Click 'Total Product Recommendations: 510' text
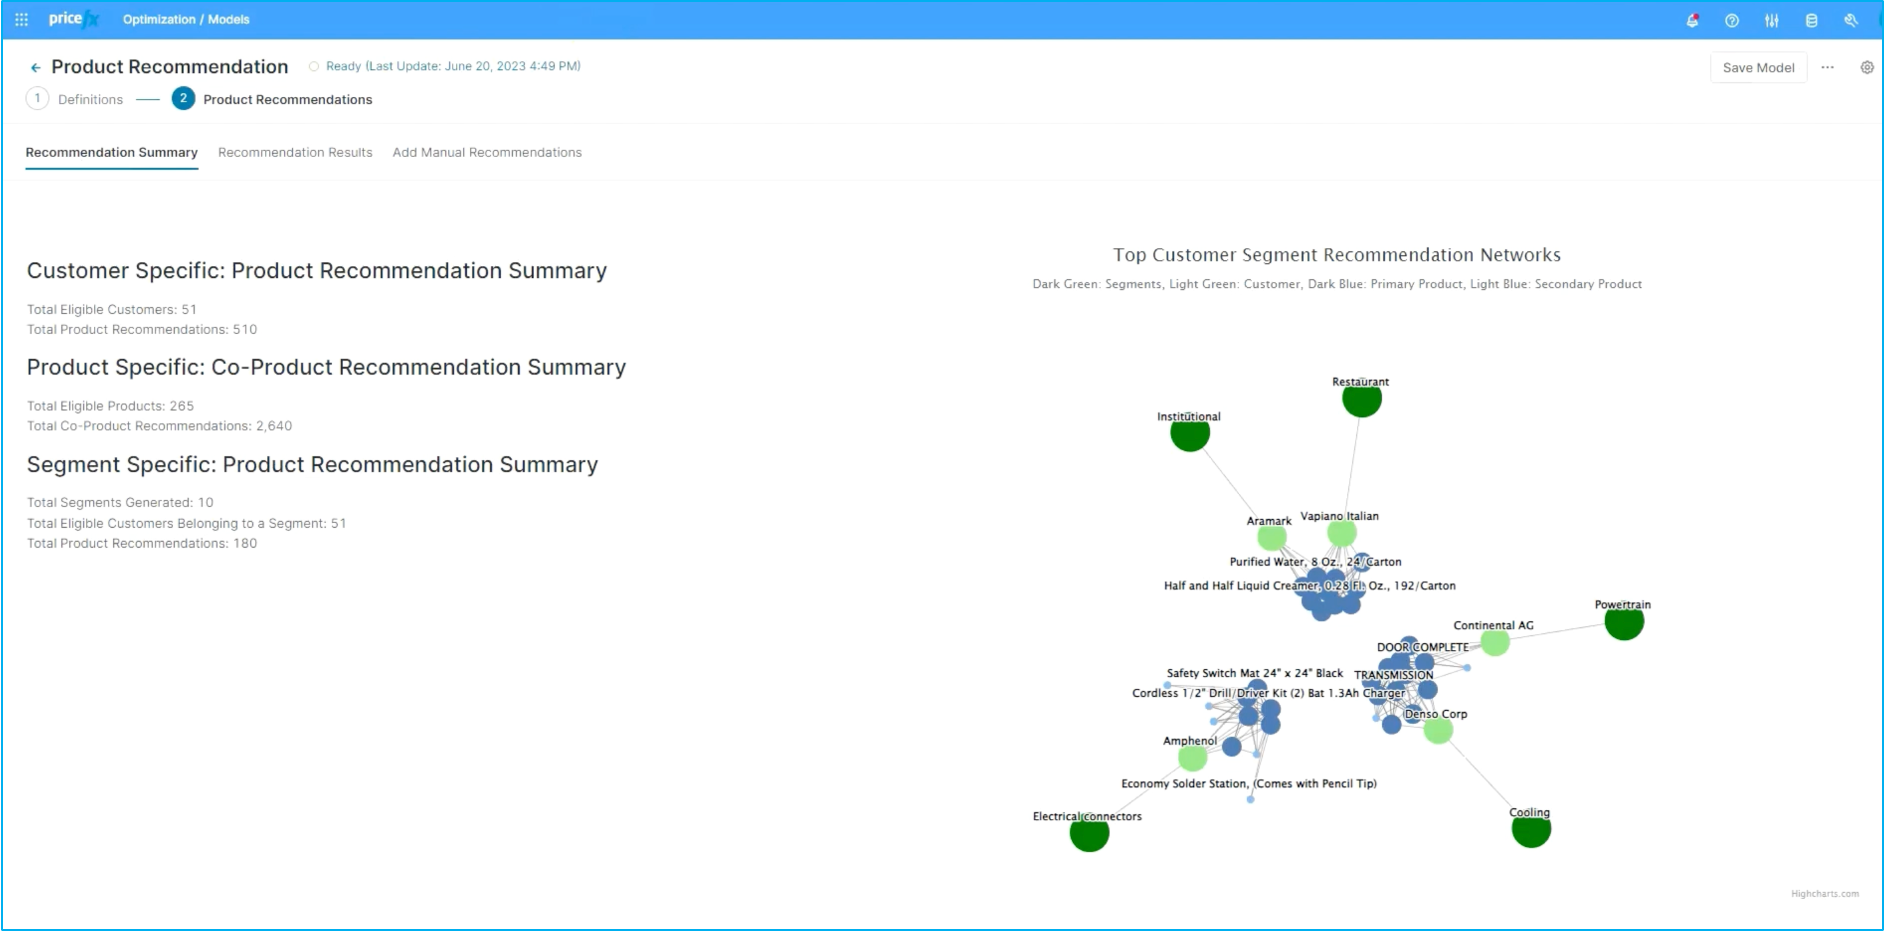Image resolution: width=1884 pixels, height=932 pixels. 142,330
